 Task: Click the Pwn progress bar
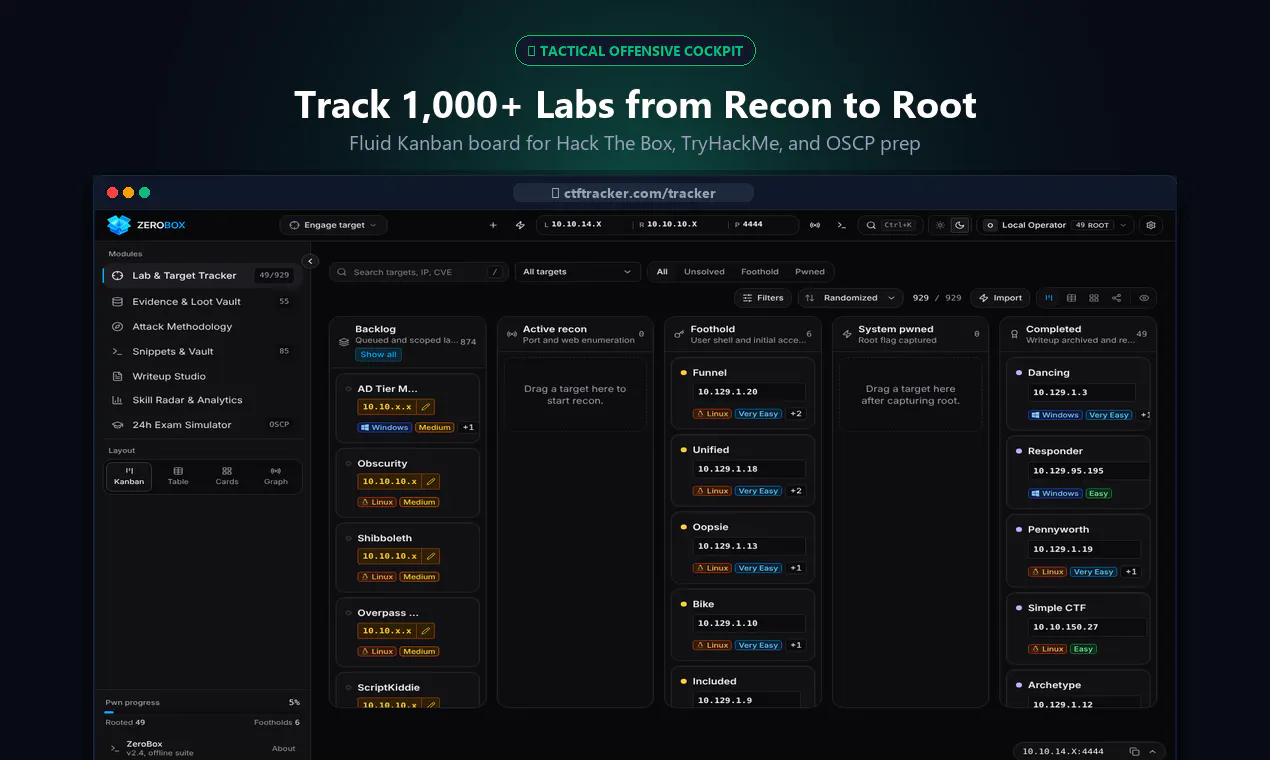click(x=202, y=712)
